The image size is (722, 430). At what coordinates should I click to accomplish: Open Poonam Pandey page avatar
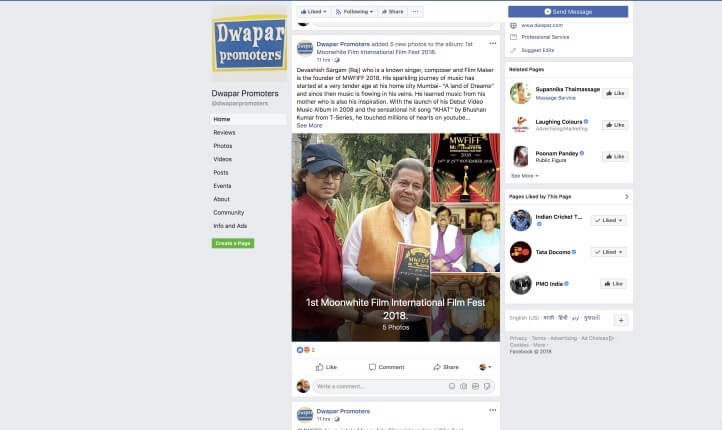(520, 157)
